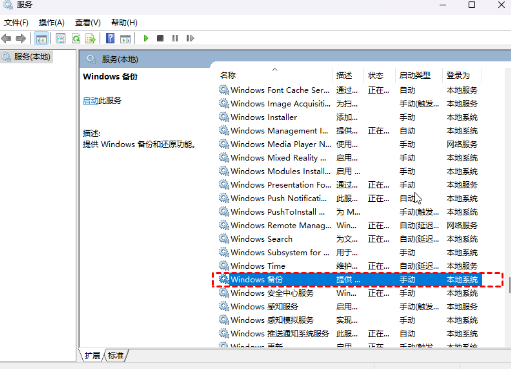Select the Windows Image Acquisition row
The height and width of the screenshot is (369, 511).
tap(350, 104)
